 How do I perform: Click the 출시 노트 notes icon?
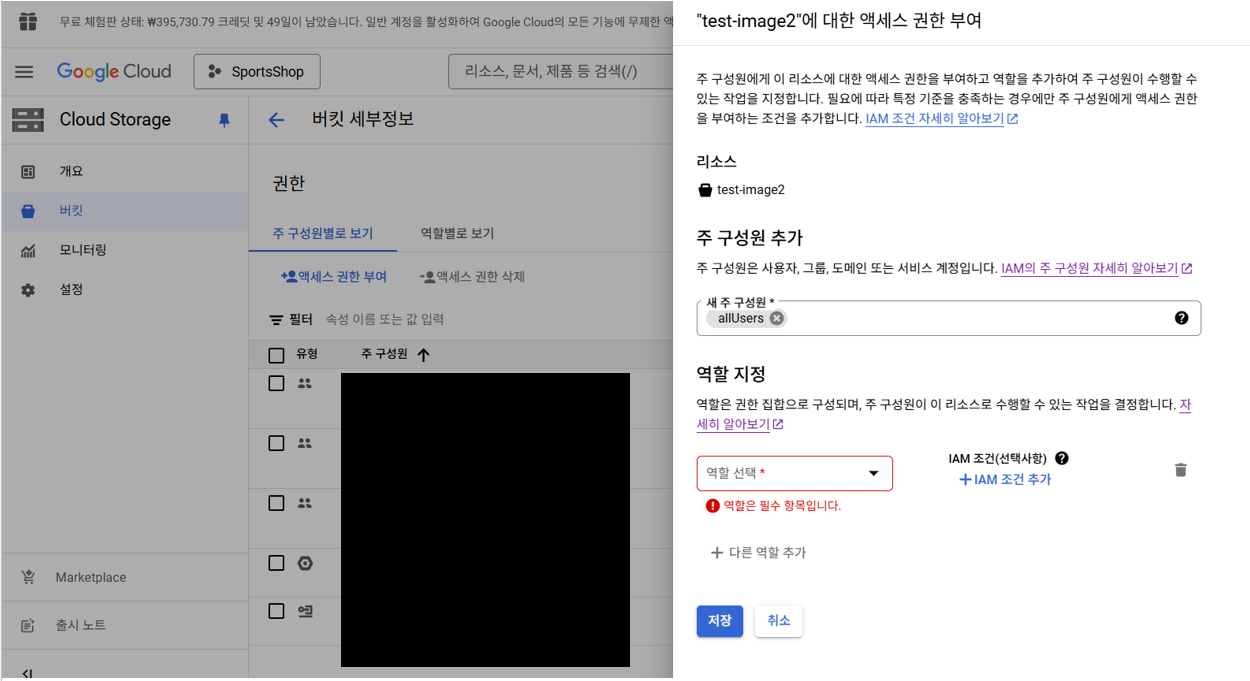pyautogui.click(x=28, y=626)
